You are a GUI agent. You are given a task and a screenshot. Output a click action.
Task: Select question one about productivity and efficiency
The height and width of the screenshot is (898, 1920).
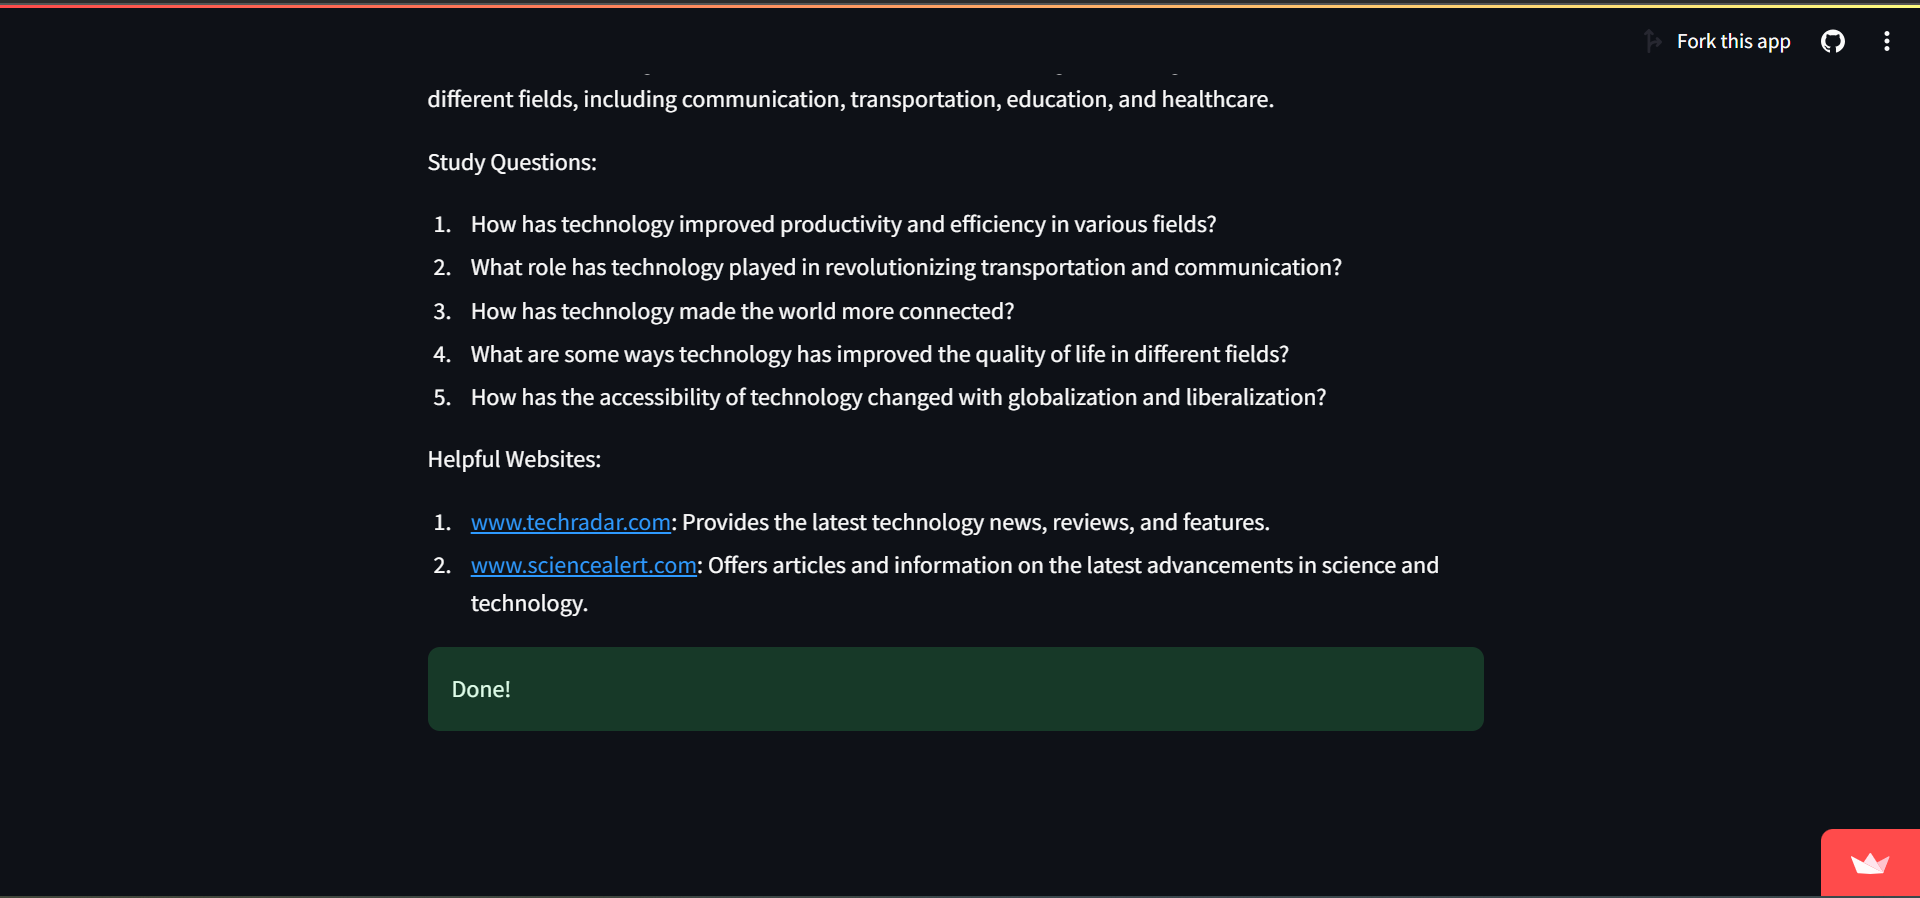(843, 224)
